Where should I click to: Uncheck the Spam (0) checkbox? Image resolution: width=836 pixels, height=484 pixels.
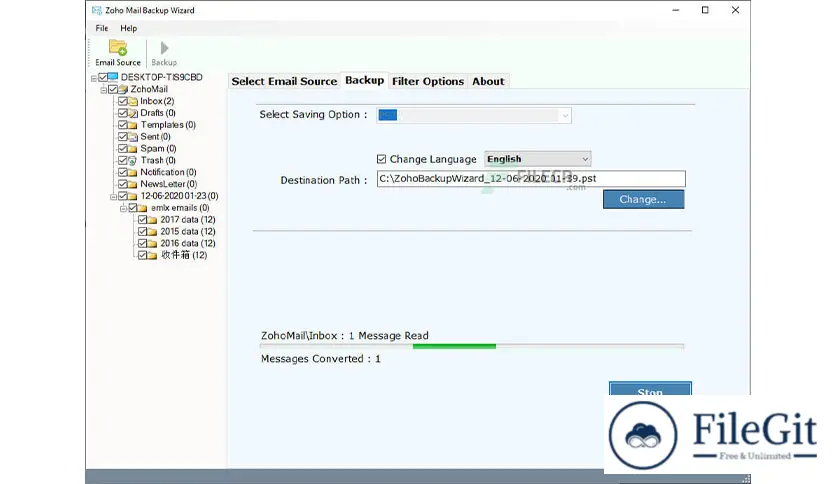(x=123, y=149)
